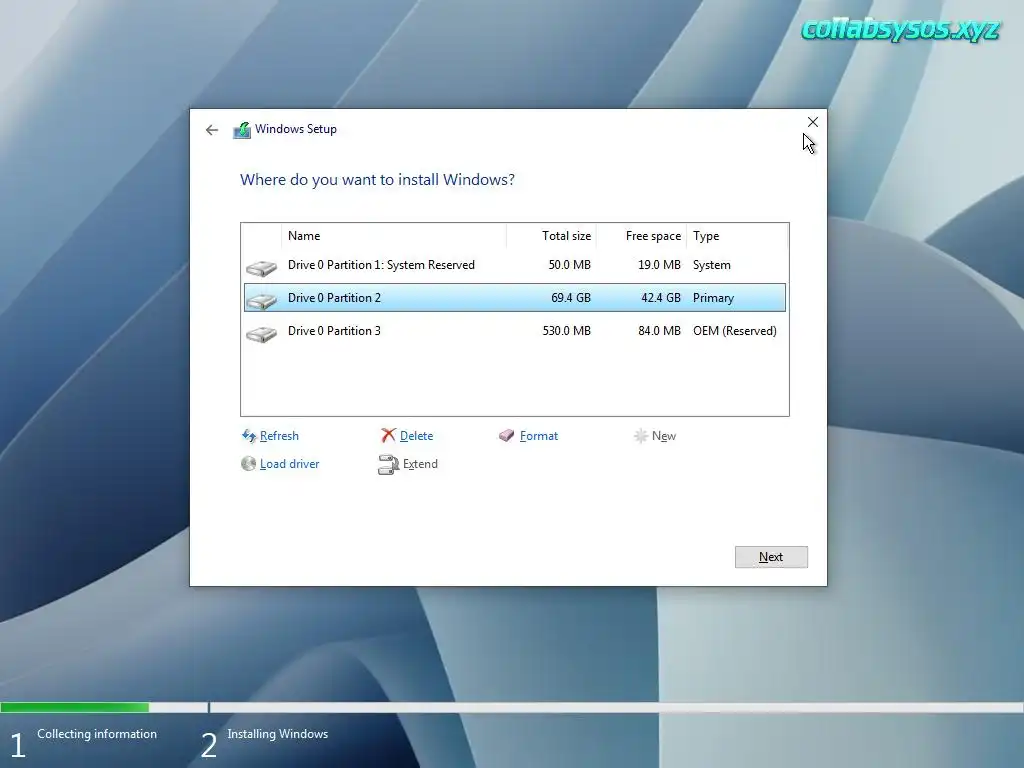Click the 84.0 MB free space cell
The height and width of the screenshot is (768, 1024).
(x=660, y=330)
